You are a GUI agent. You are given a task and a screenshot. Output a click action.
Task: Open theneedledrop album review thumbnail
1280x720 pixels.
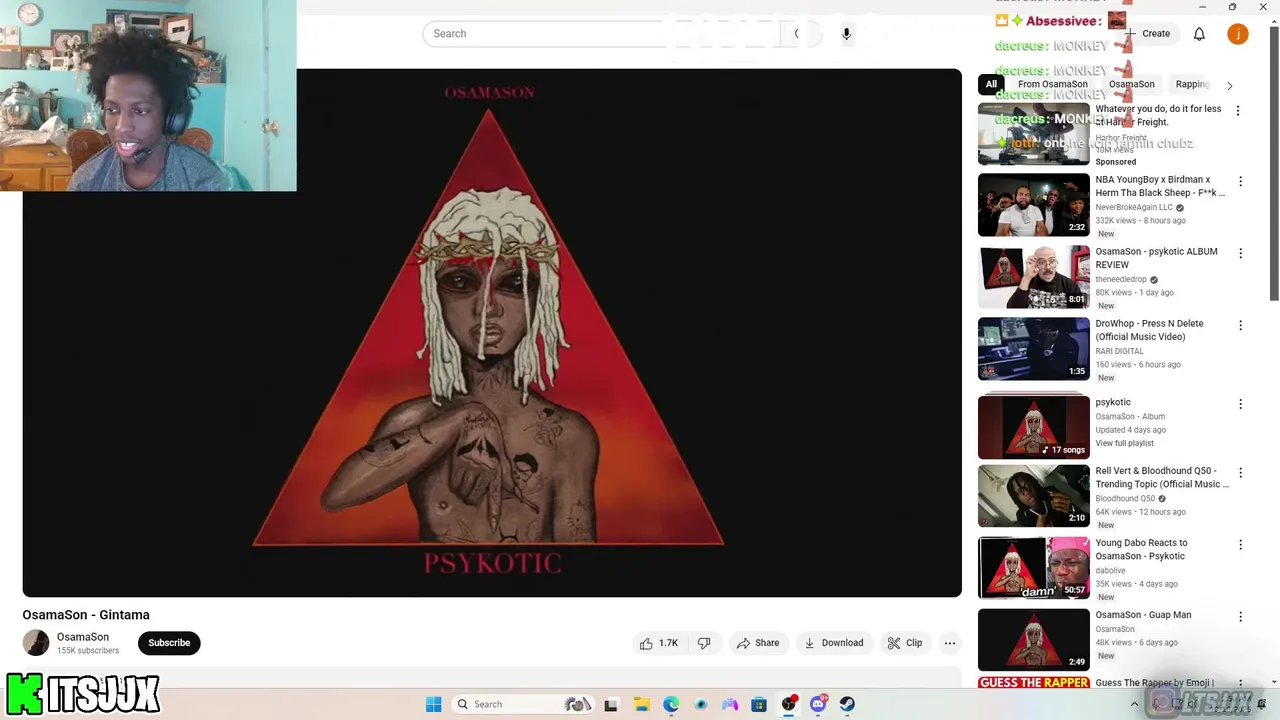[x=1033, y=277]
